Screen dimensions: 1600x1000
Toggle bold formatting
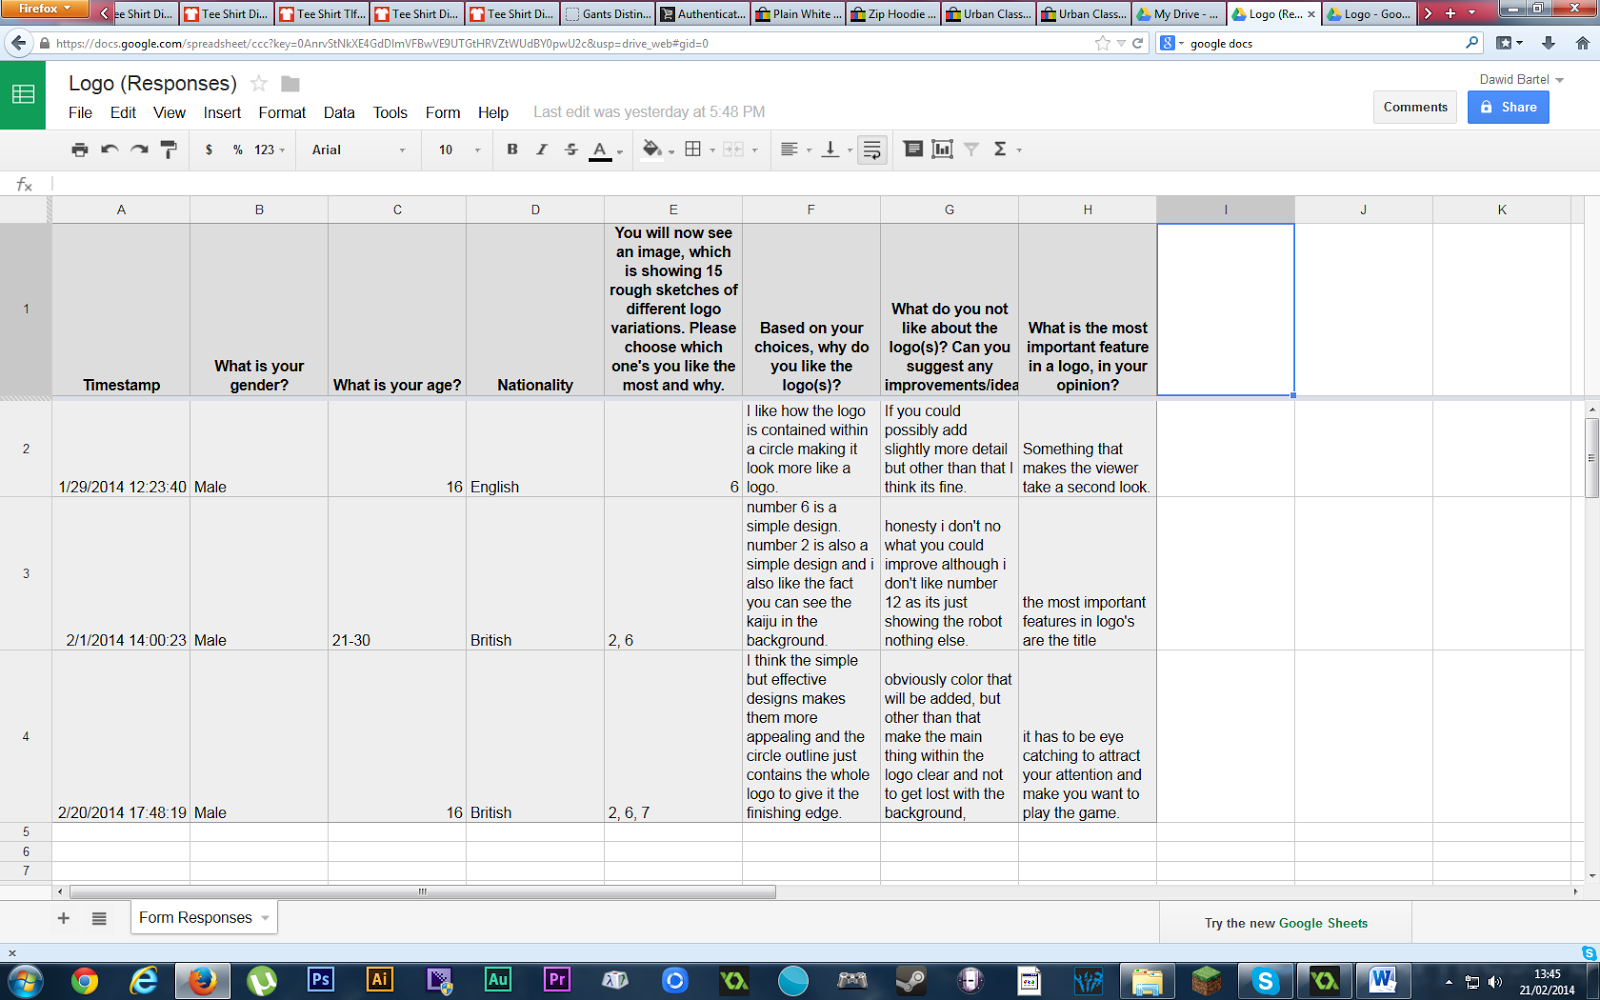pos(512,149)
